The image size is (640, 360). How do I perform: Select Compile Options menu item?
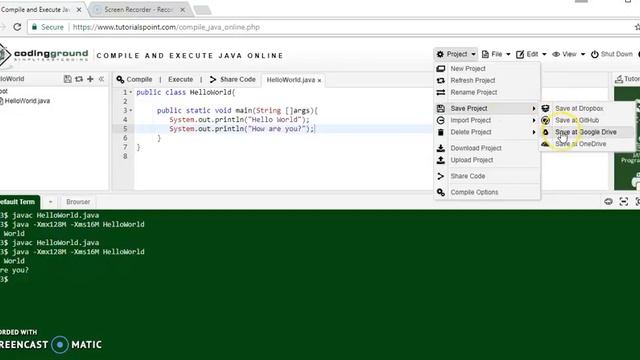pyautogui.click(x=487, y=192)
